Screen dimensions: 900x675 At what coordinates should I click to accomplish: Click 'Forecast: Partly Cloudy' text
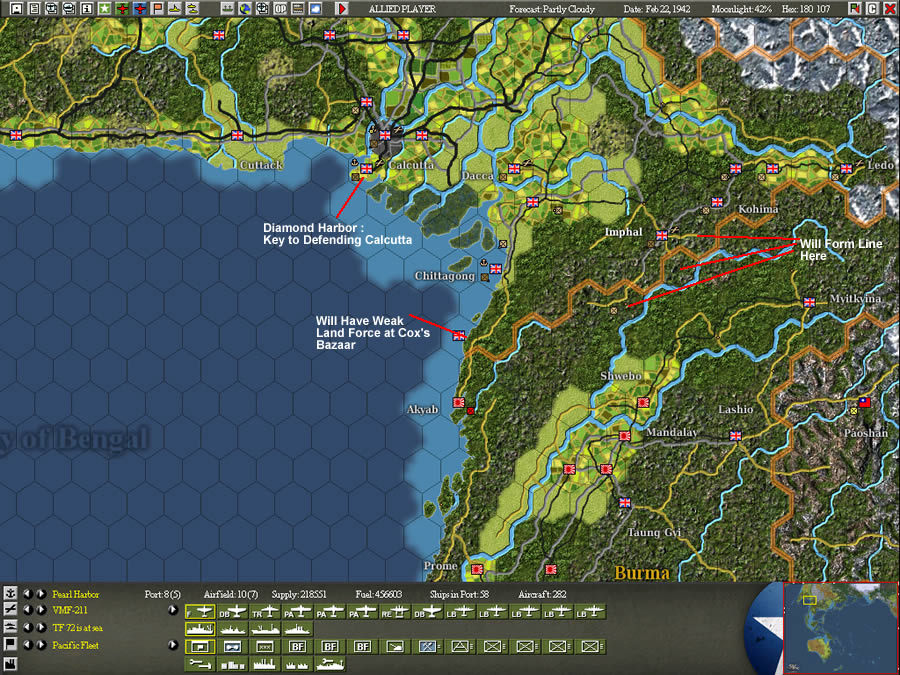[x=552, y=9]
